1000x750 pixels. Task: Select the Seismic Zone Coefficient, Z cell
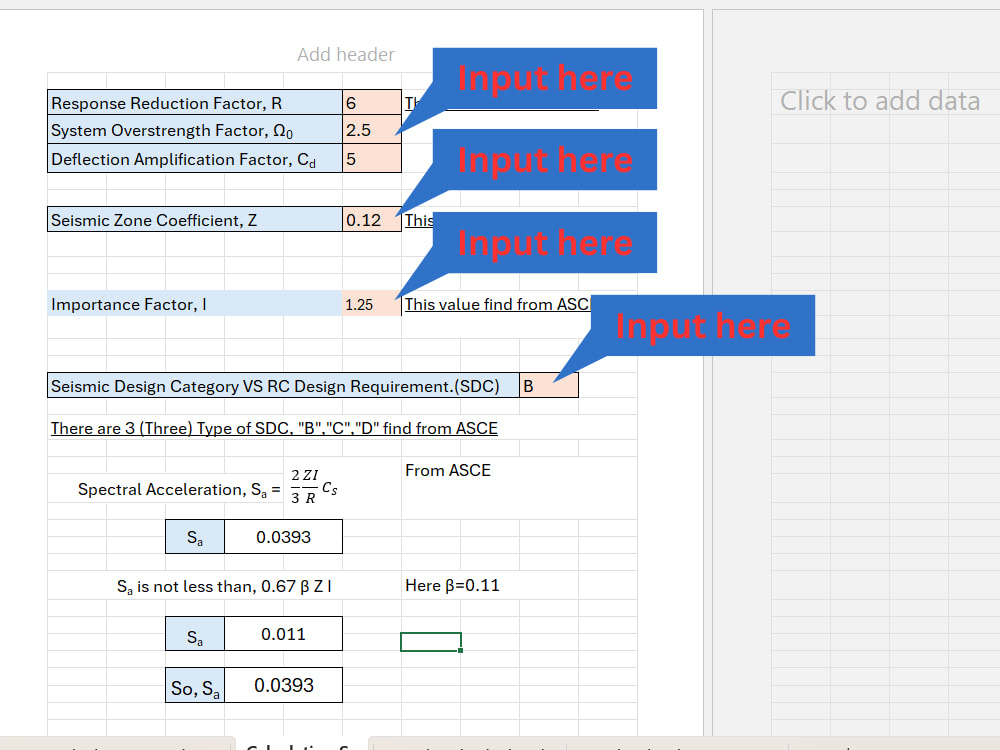click(195, 220)
